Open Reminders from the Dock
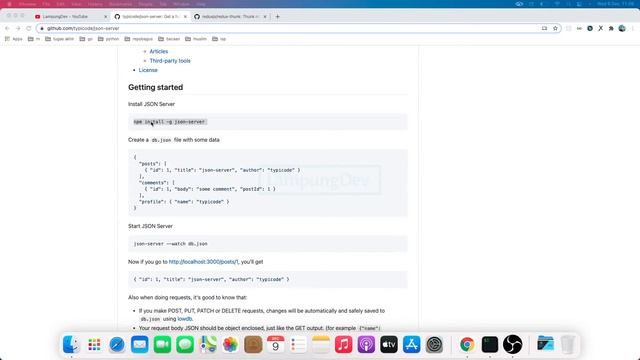 click(x=298, y=344)
